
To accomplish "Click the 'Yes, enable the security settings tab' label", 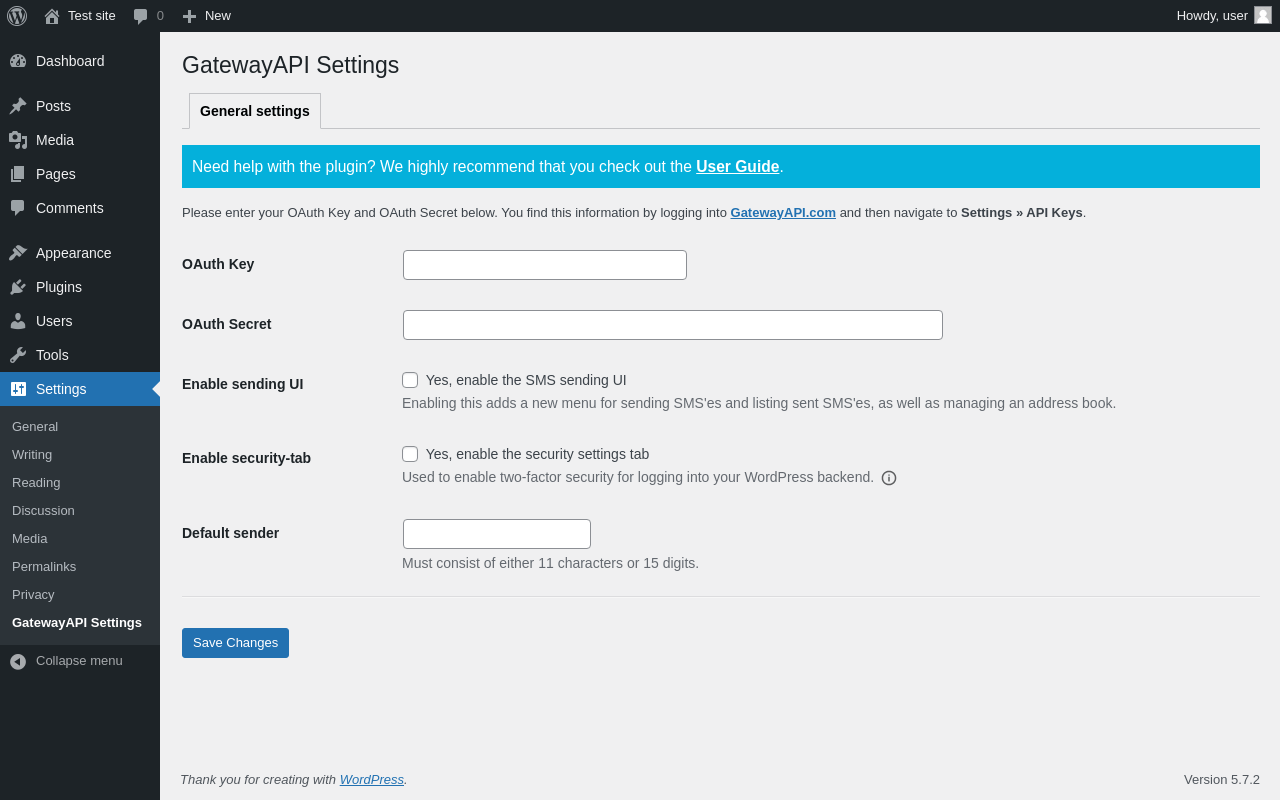I will point(537,454).
